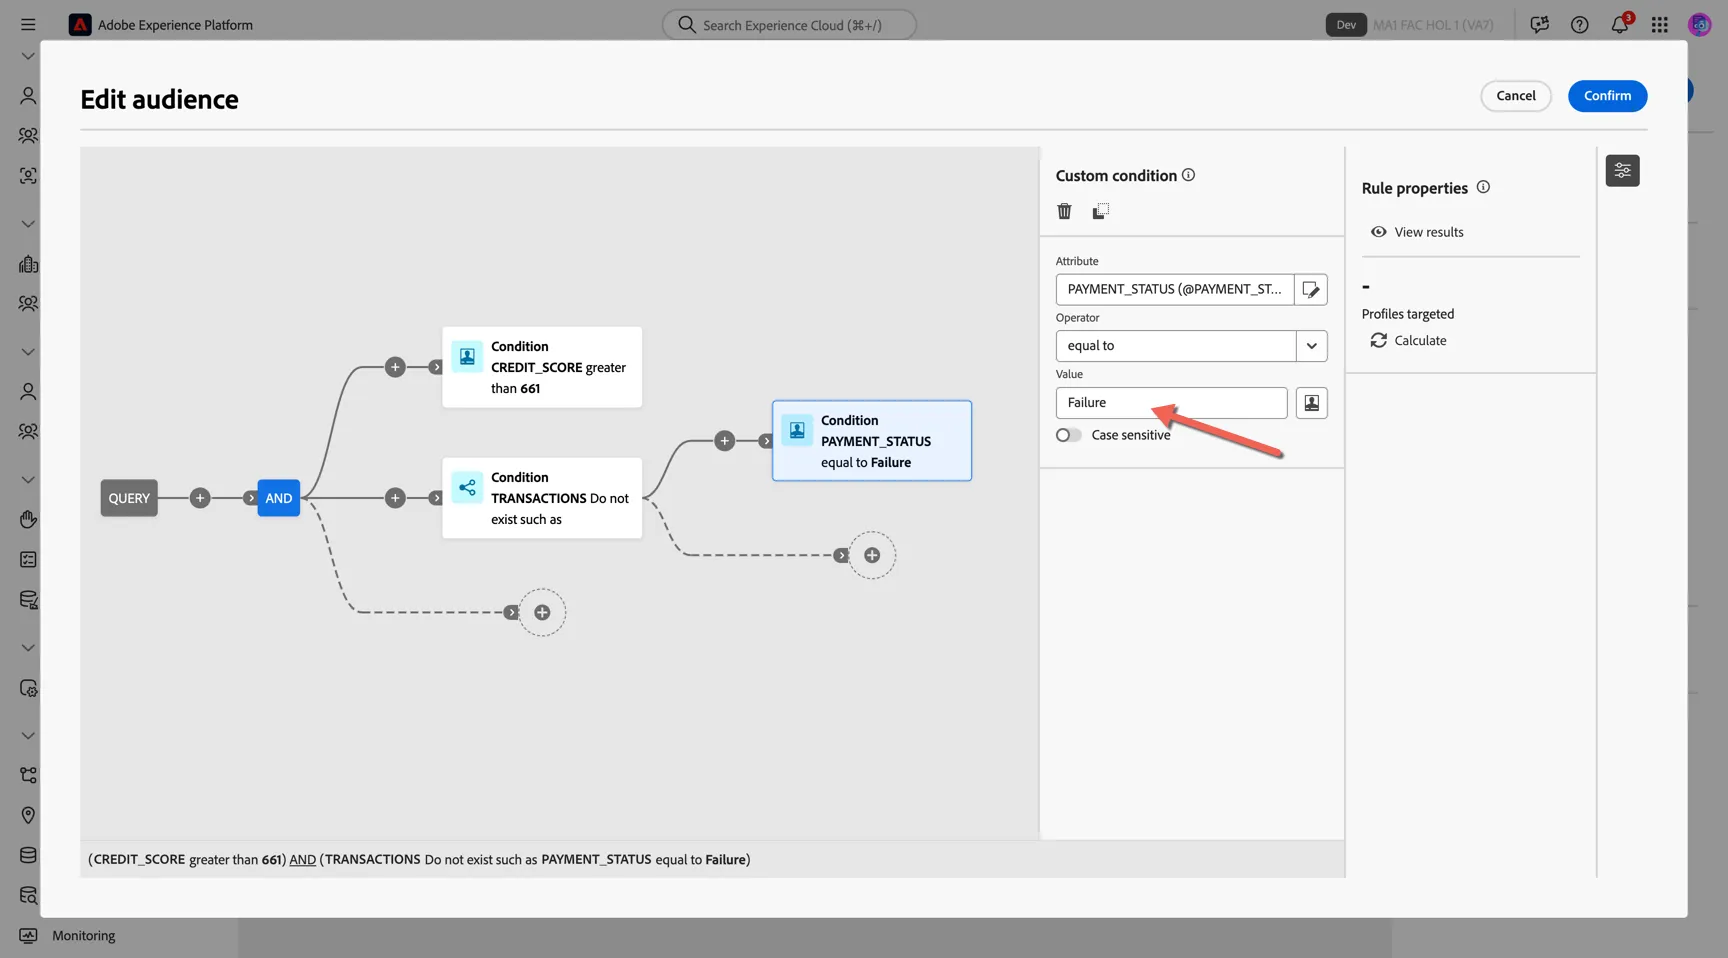Open hamburger navigation menu
1728x958 pixels.
tap(28, 25)
